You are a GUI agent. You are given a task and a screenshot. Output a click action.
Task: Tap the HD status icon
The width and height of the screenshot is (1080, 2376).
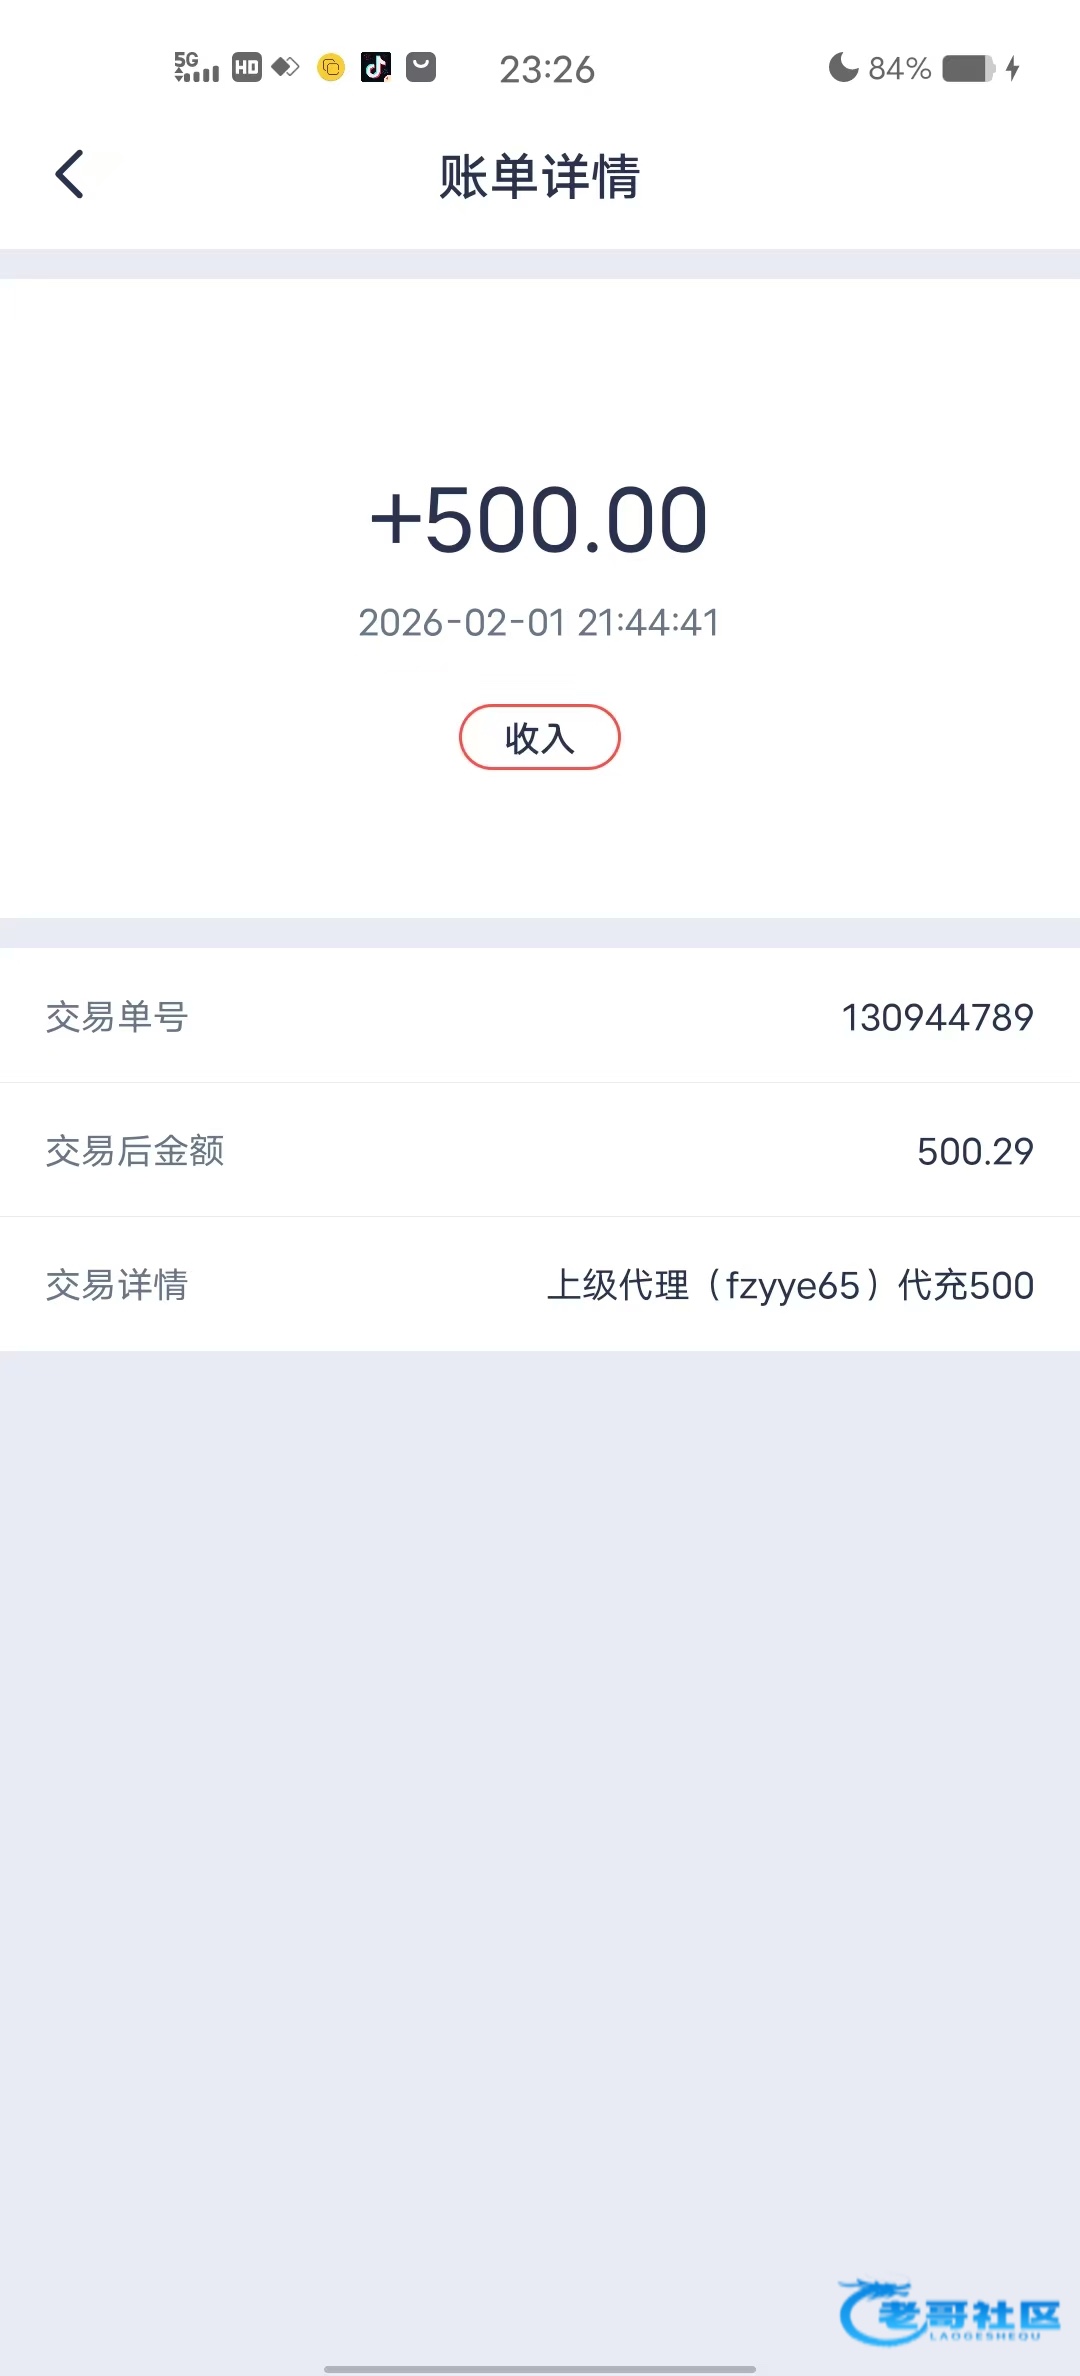click(x=246, y=67)
